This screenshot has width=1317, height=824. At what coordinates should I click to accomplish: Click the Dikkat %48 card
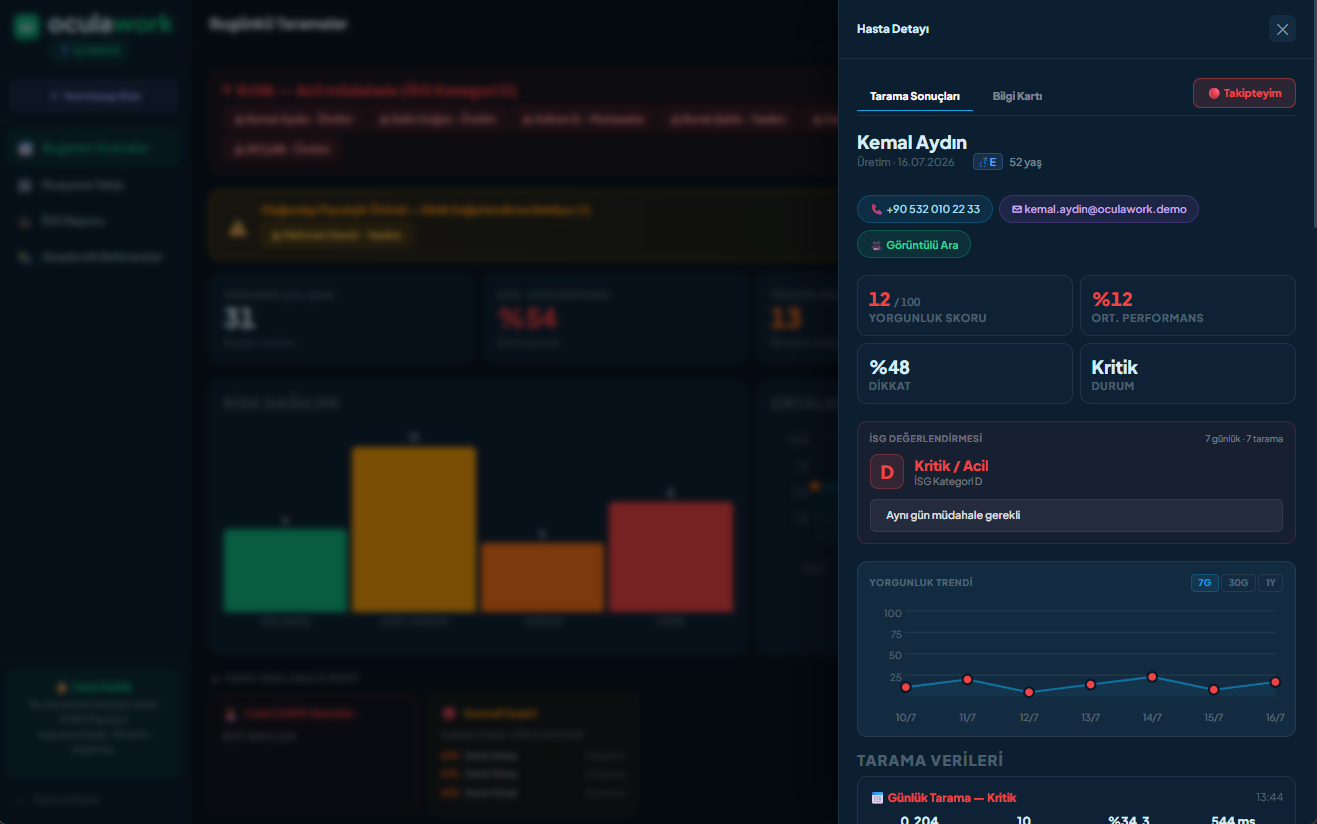pyautogui.click(x=965, y=373)
